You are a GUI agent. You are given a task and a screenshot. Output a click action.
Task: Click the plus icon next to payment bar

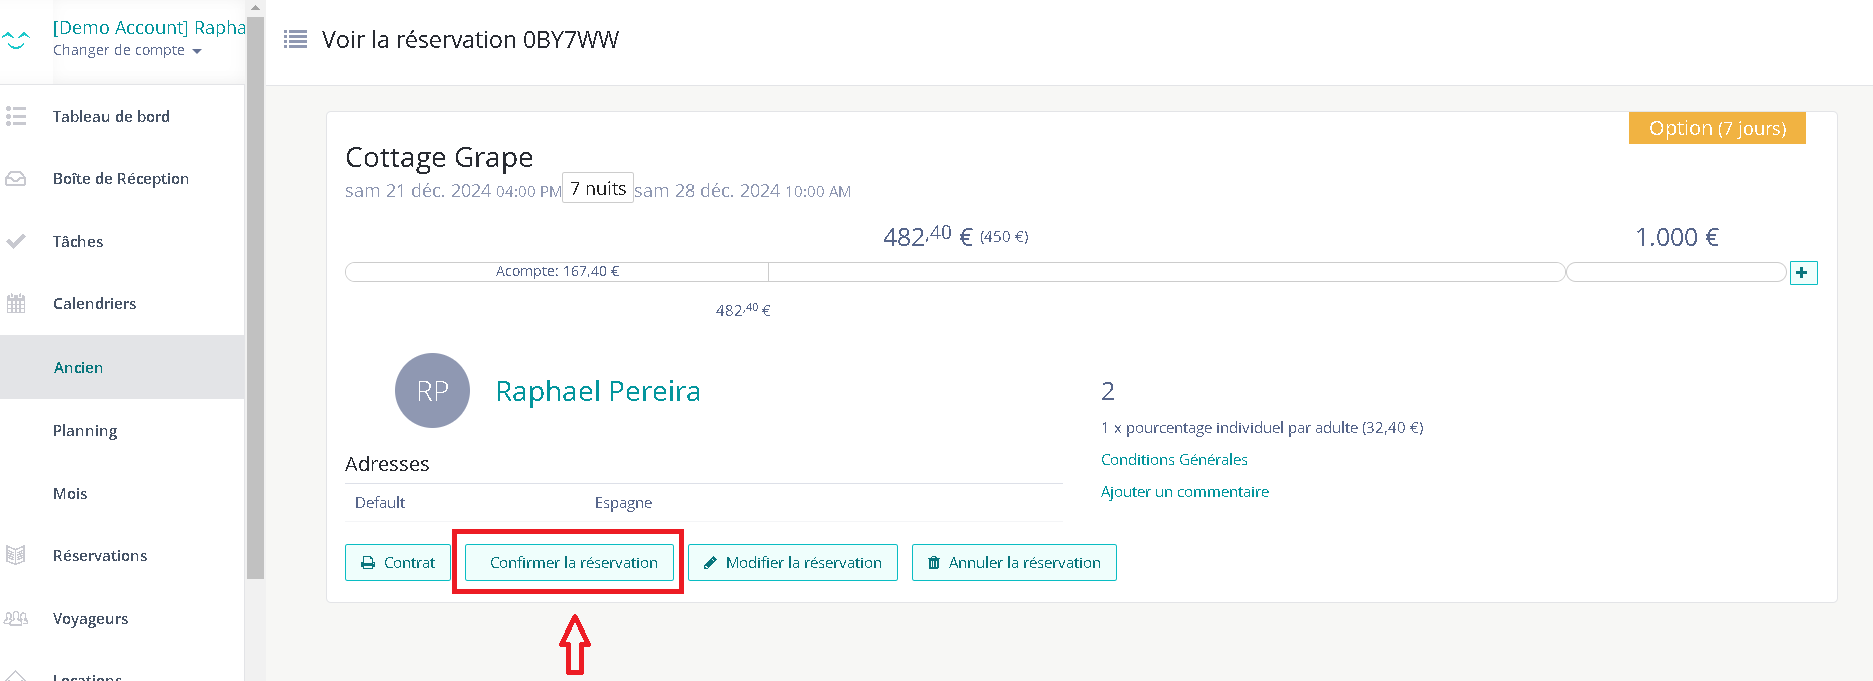coord(1802,273)
